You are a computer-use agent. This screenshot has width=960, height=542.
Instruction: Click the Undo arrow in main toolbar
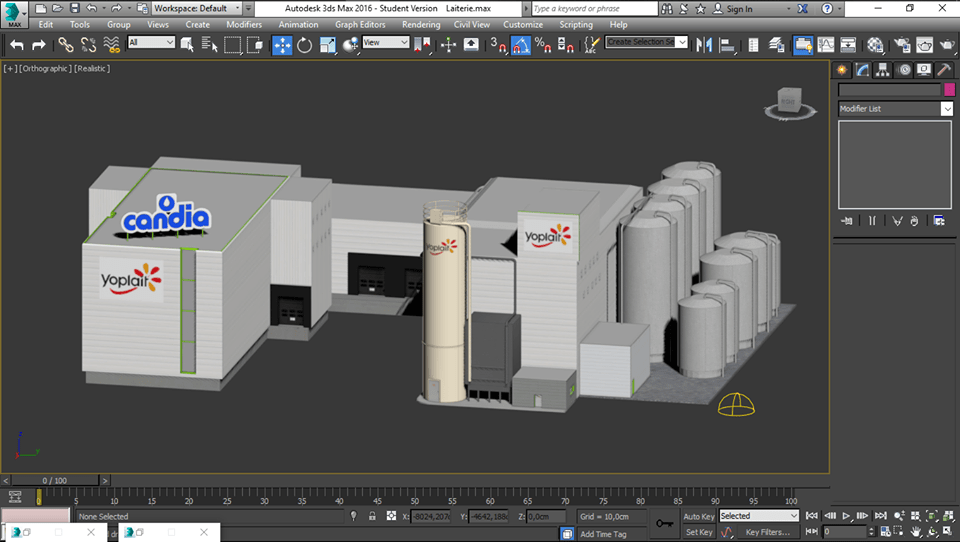[17, 44]
